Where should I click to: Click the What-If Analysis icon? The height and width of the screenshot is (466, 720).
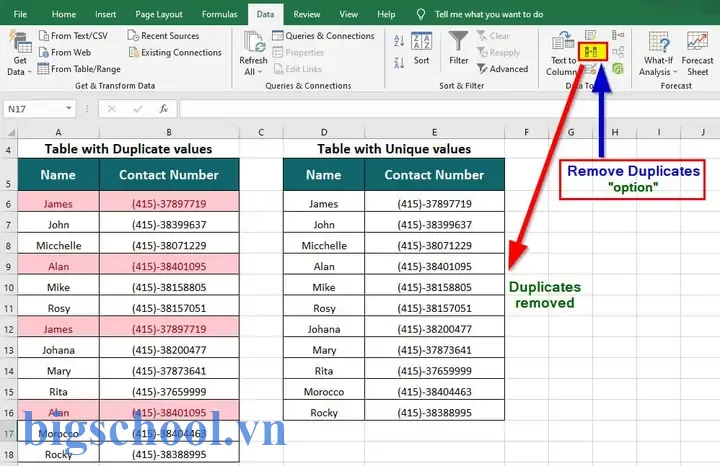pos(658,42)
